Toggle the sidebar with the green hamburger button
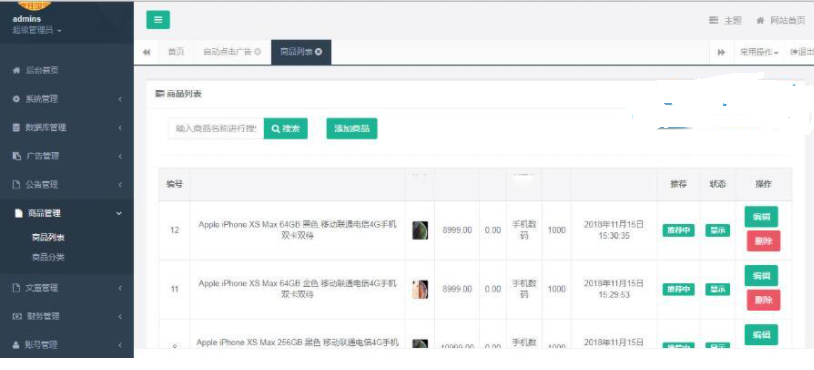 158,20
